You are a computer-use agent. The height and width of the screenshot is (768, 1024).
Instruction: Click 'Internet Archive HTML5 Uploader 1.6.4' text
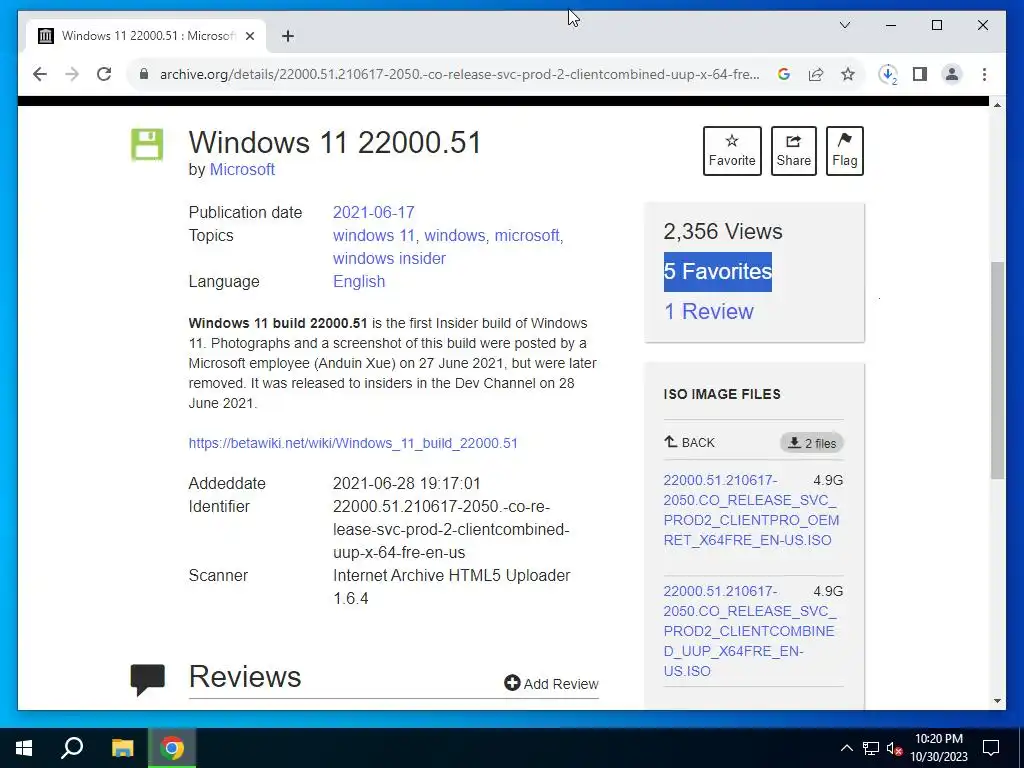click(452, 586)
